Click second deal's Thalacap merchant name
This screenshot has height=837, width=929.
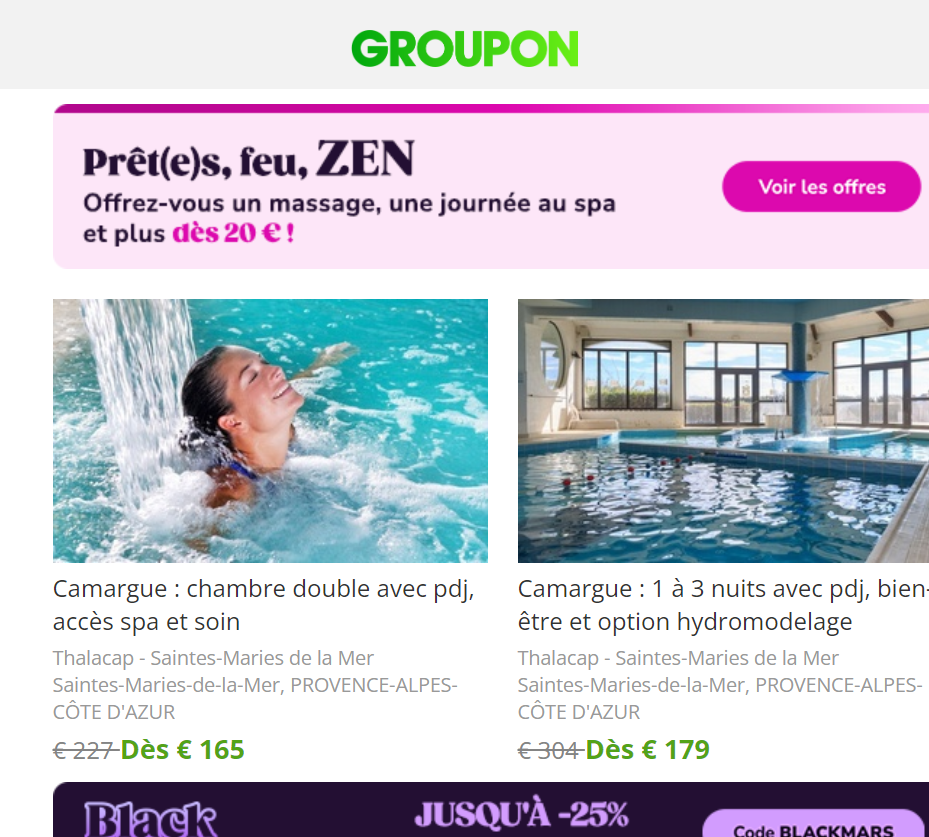point(678,658)
